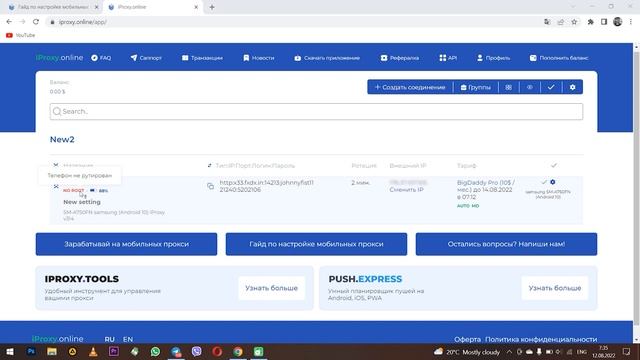Click Пополнить баланс to top up
This screenshot has width=640, height=360.
click(x=559, y=58)
